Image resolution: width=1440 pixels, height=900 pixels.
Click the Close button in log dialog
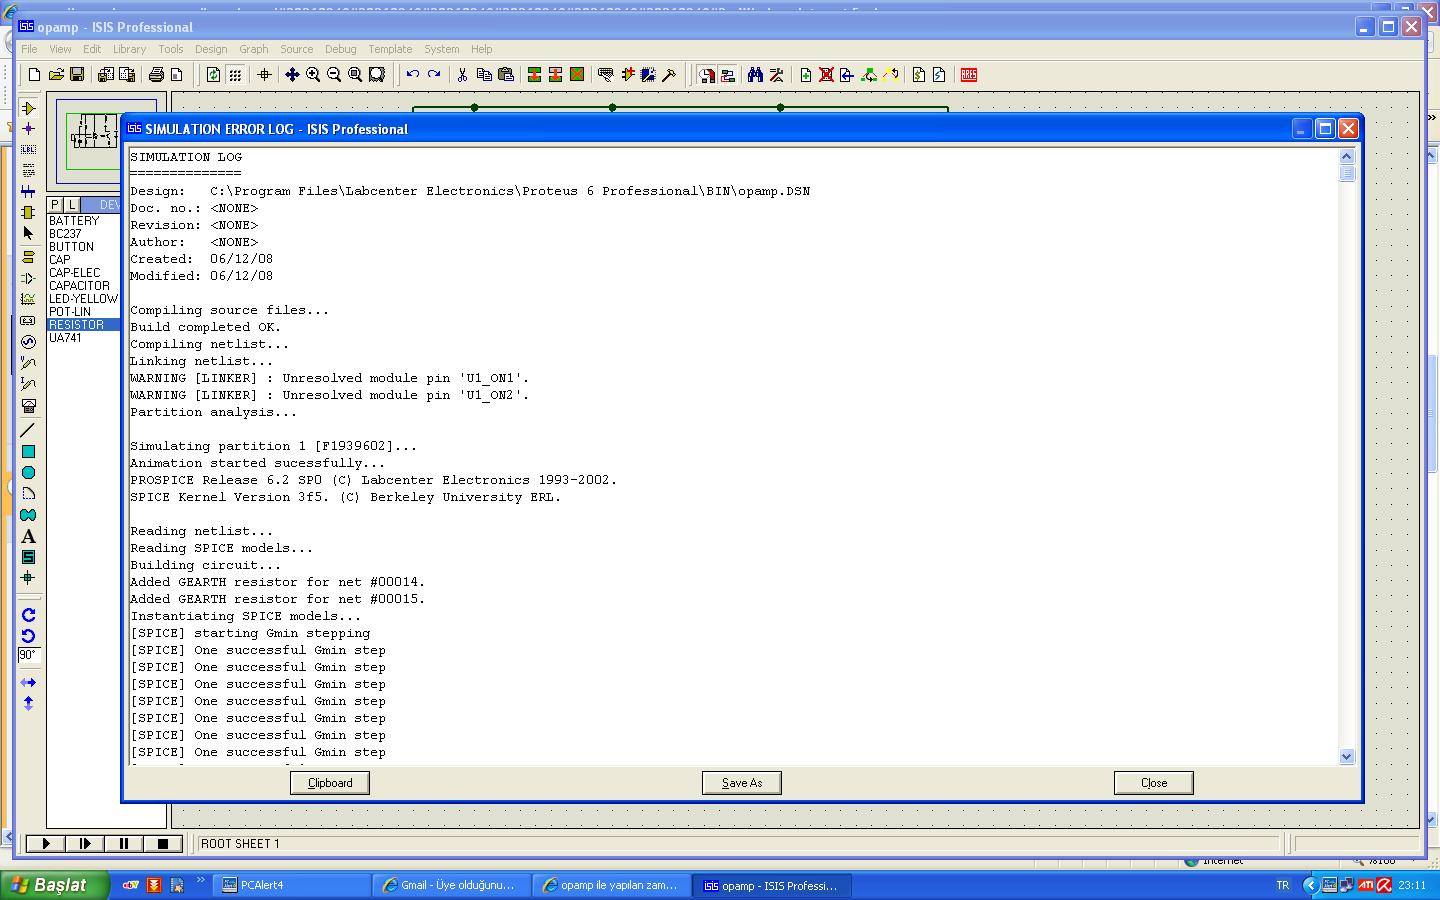pyautogui.click(x=1154, y=783)
